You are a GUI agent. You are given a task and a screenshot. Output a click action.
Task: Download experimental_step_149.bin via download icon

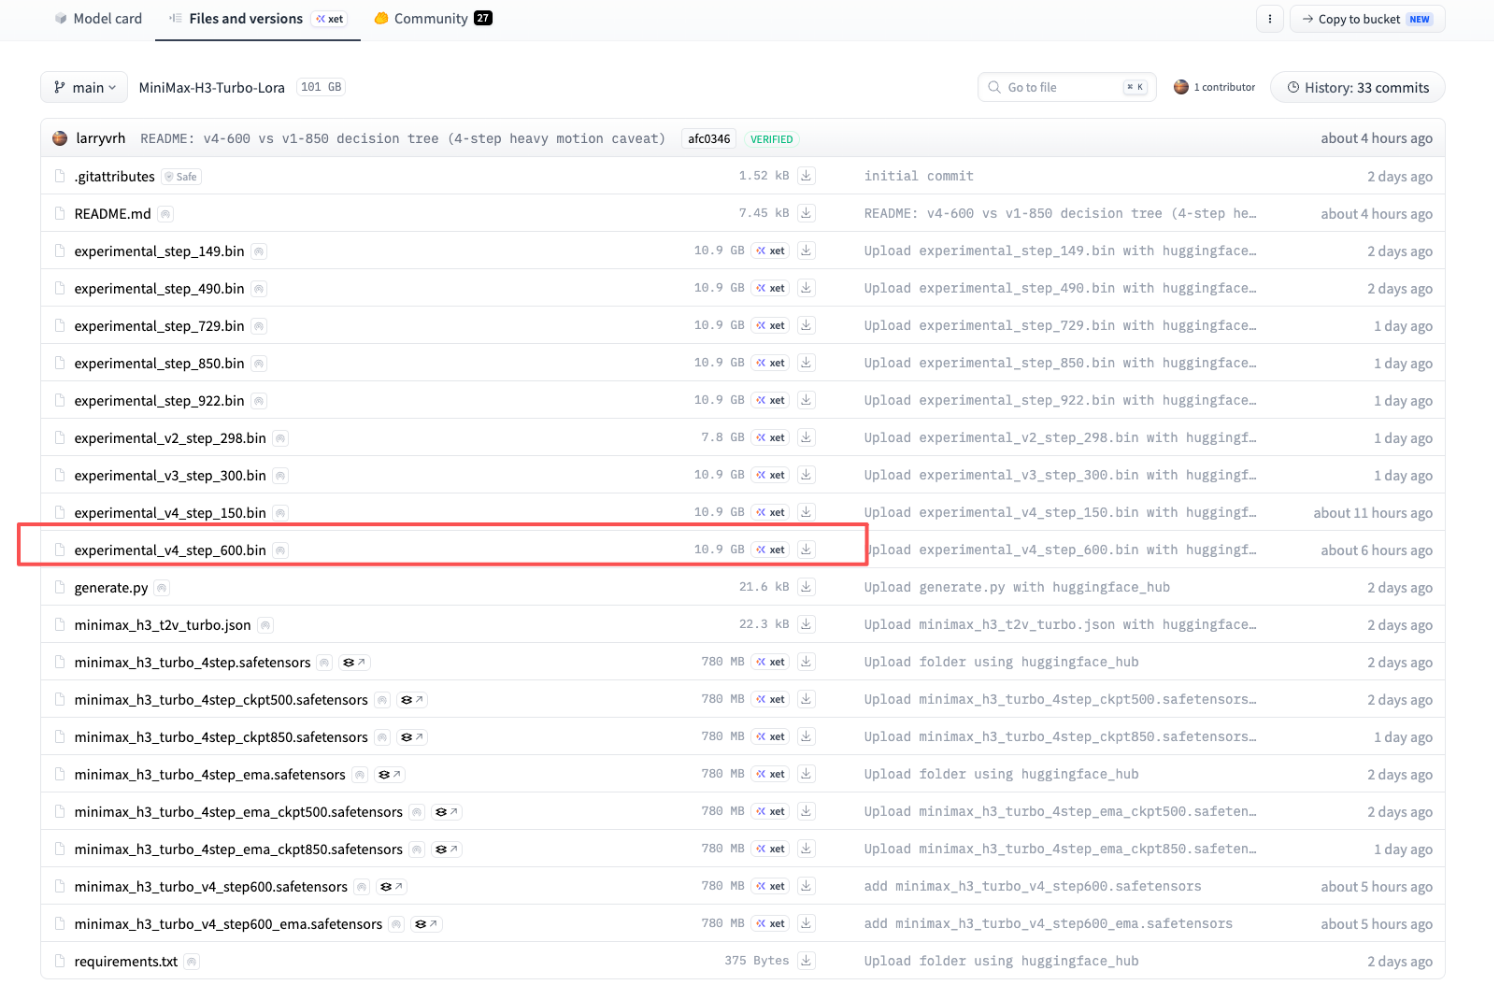pyautogui.click(x=806, y=251)
